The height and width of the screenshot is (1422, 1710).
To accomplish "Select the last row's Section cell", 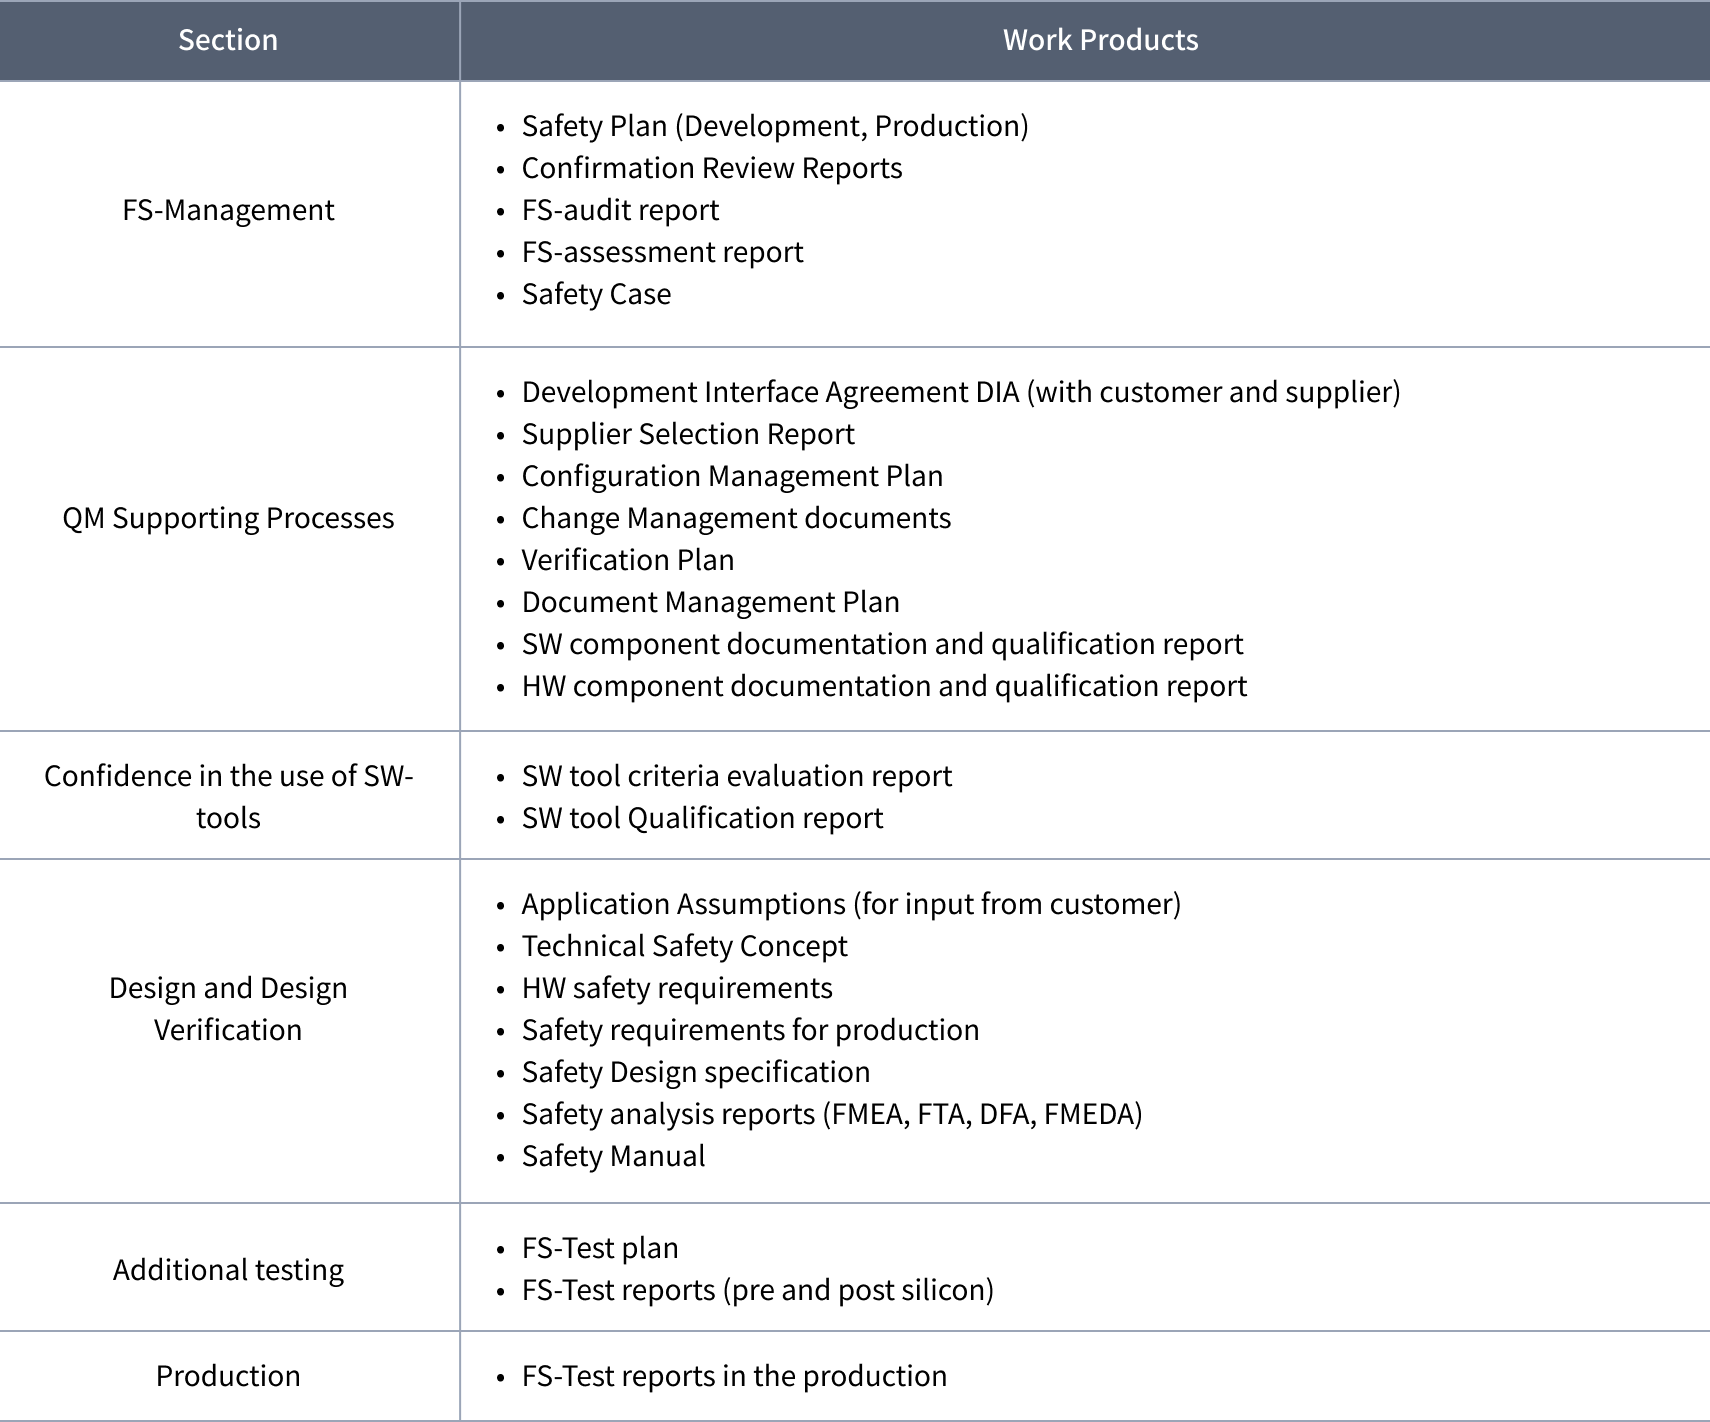I will tap(228, 1376).
